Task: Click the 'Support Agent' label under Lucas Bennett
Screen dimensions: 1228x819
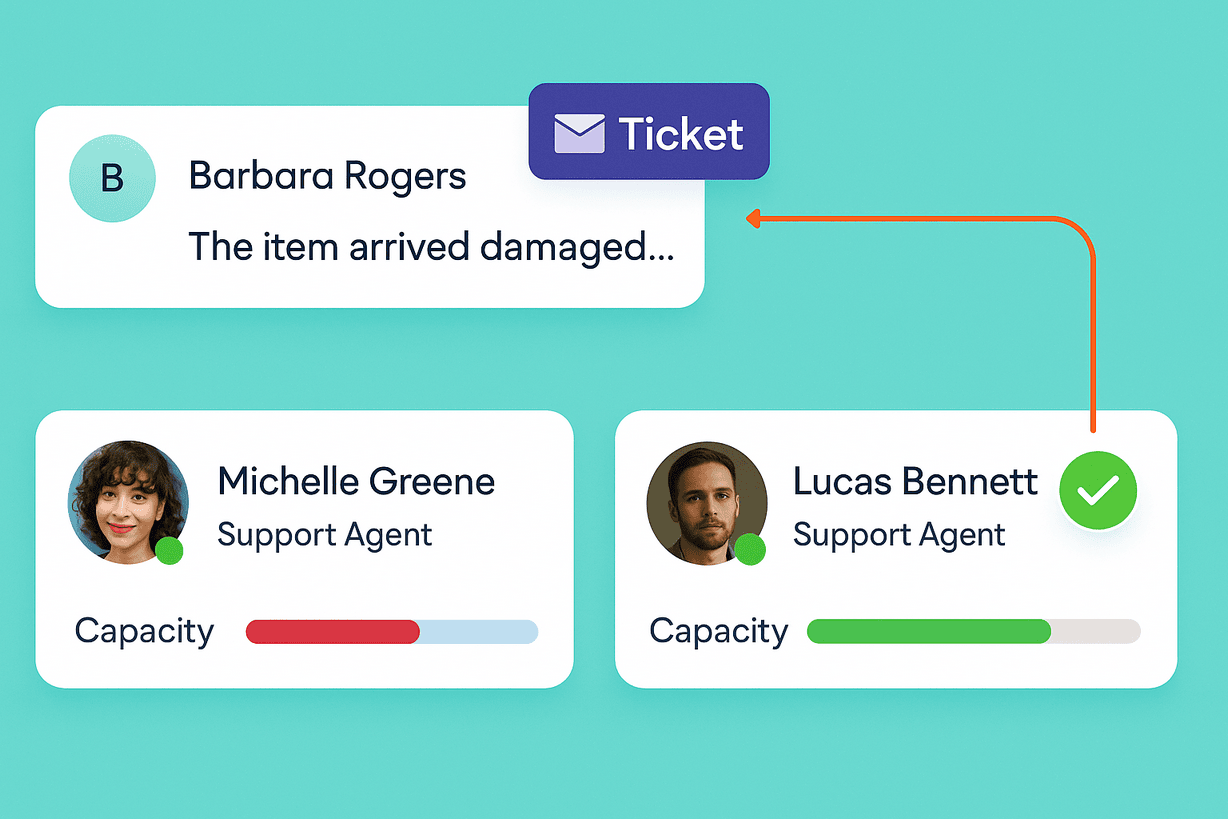Action: coord(899,534)
